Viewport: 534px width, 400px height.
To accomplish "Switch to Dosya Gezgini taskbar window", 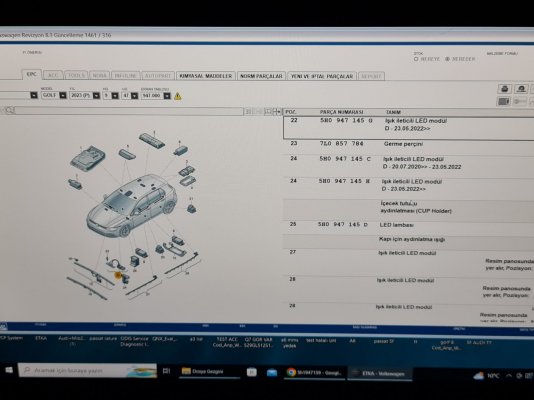I will point(208,371).
